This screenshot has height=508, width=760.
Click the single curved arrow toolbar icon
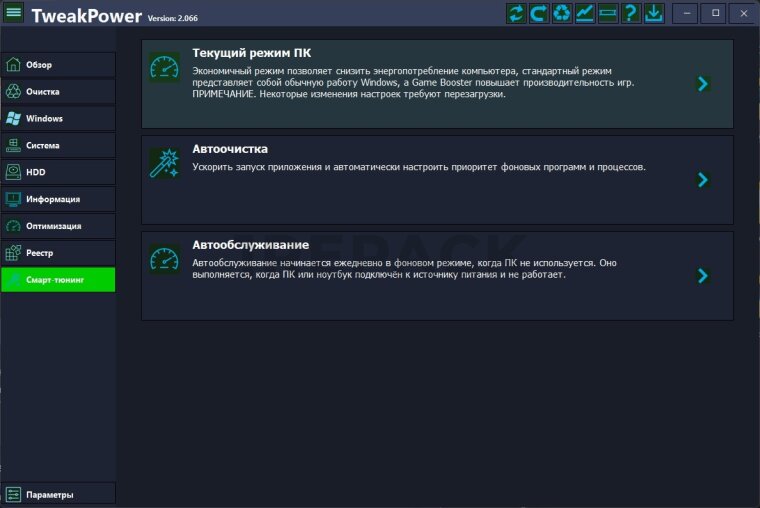539,13
